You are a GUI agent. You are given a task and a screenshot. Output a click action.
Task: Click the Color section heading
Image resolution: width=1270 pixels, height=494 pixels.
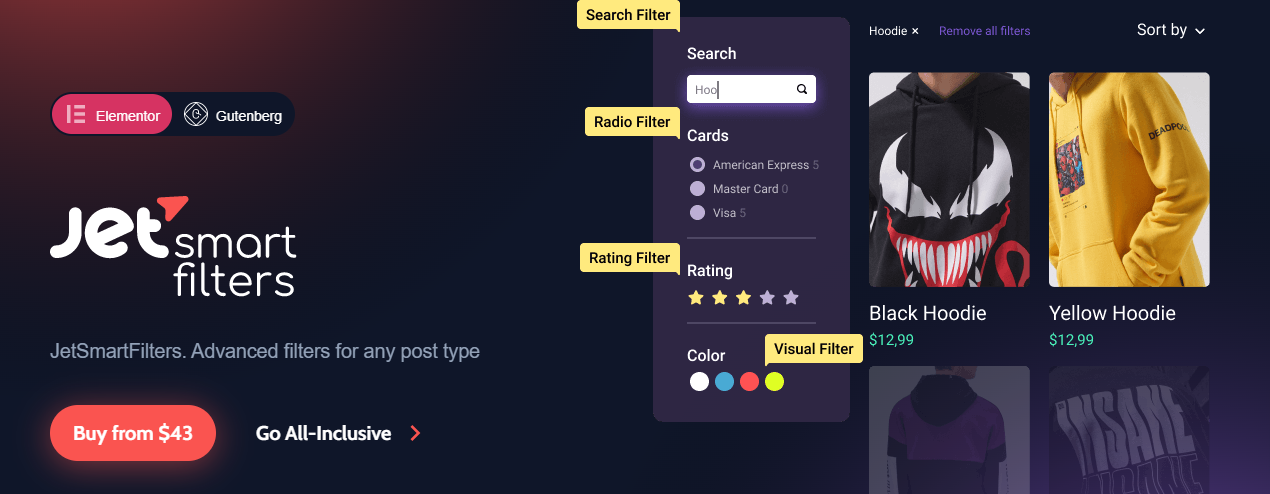(x=706, y=355)
